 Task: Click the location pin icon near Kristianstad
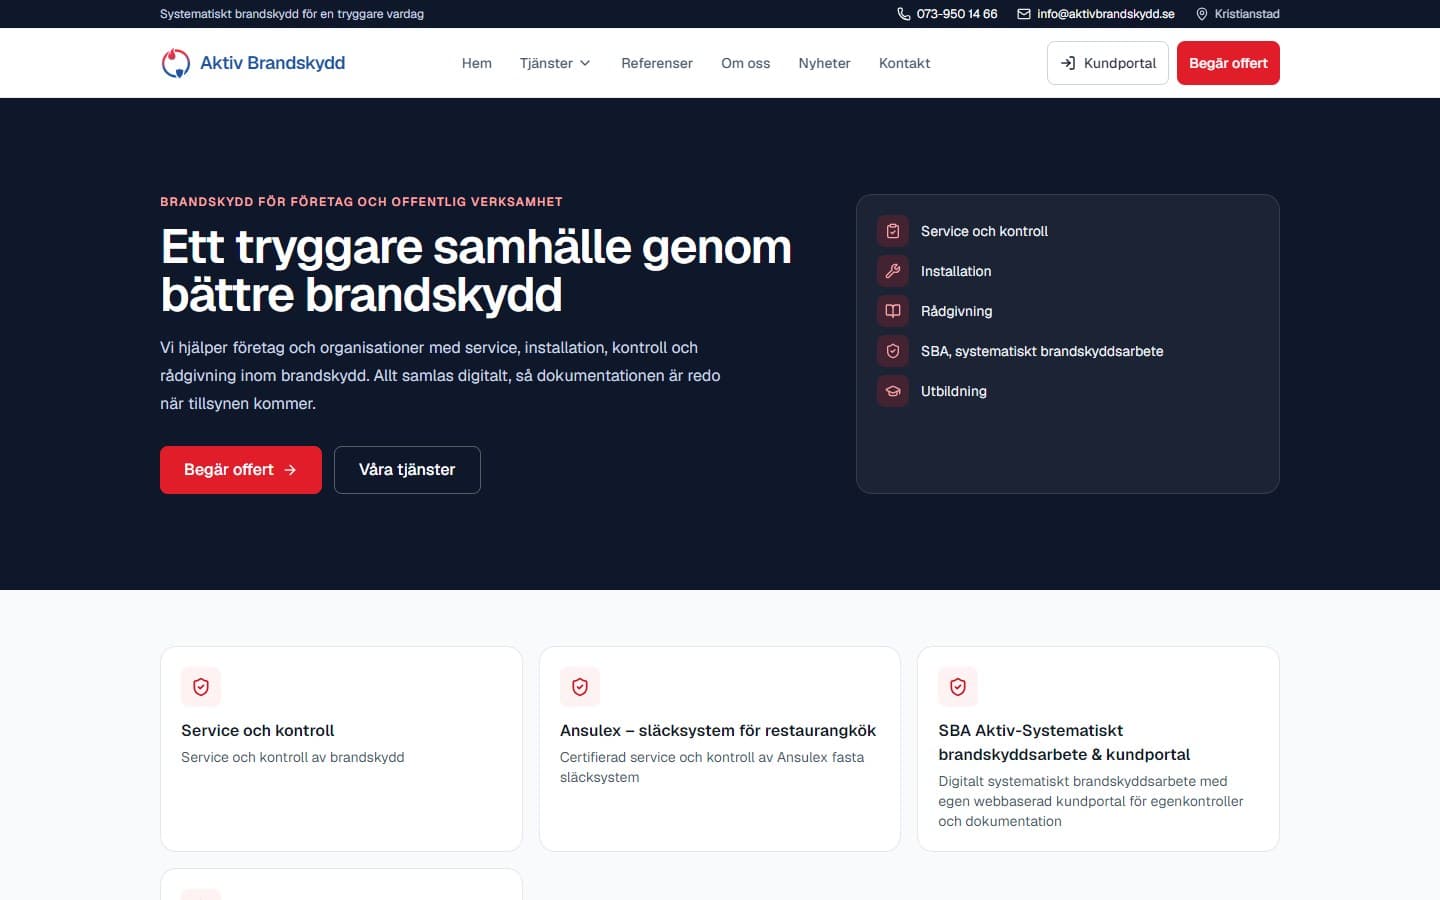point(1202,14)
